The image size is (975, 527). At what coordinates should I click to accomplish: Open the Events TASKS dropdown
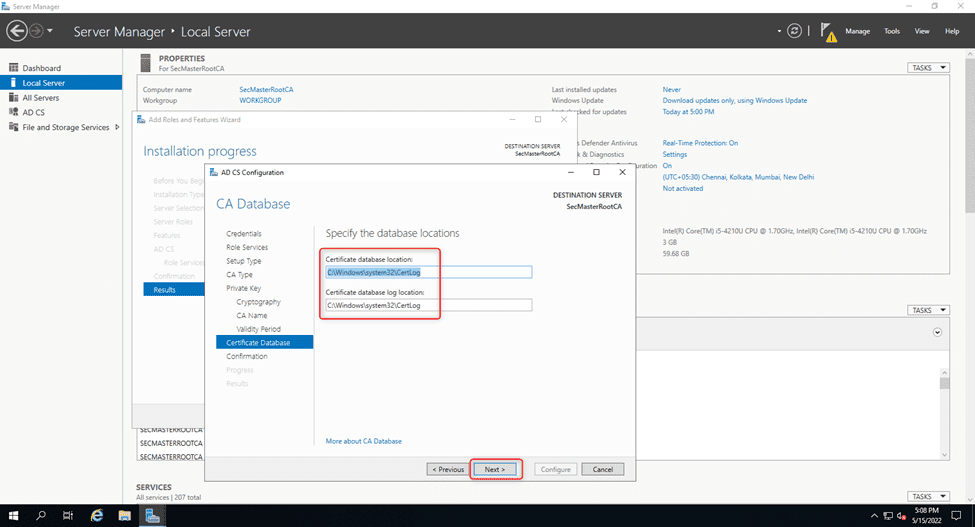click(x=928, y=310)
